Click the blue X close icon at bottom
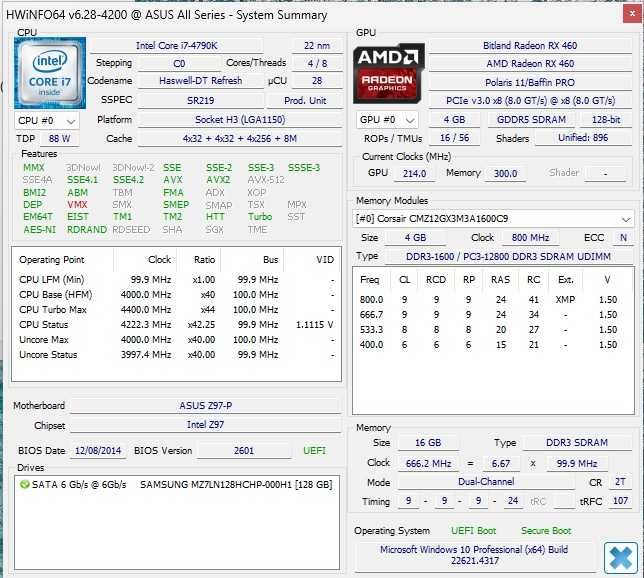 (x=621, y=557)
